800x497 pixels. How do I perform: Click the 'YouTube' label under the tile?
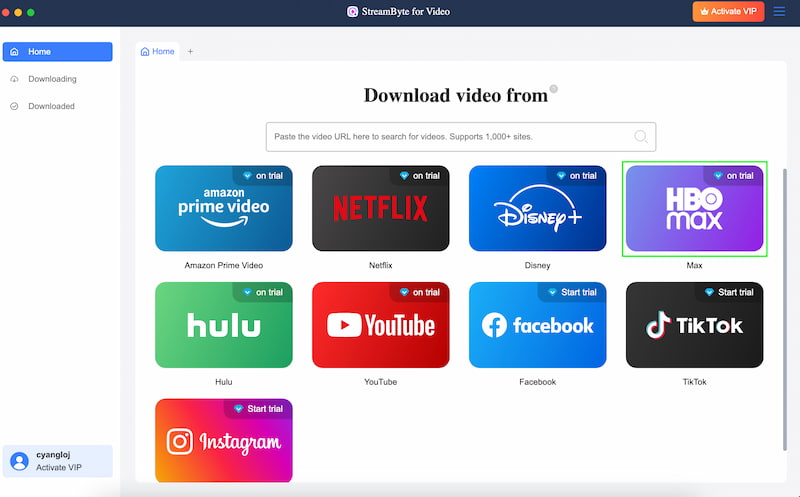tap(381, 382)
